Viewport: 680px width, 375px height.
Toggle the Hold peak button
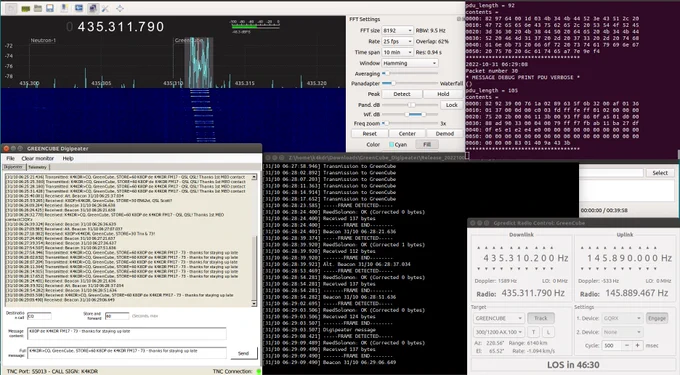(x=443, y=94)
